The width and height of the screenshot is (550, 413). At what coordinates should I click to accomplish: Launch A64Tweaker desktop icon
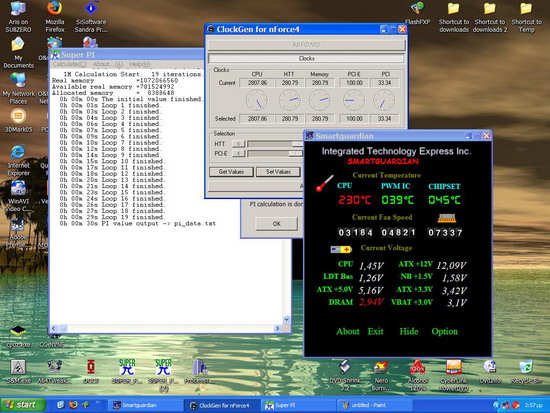54,372
